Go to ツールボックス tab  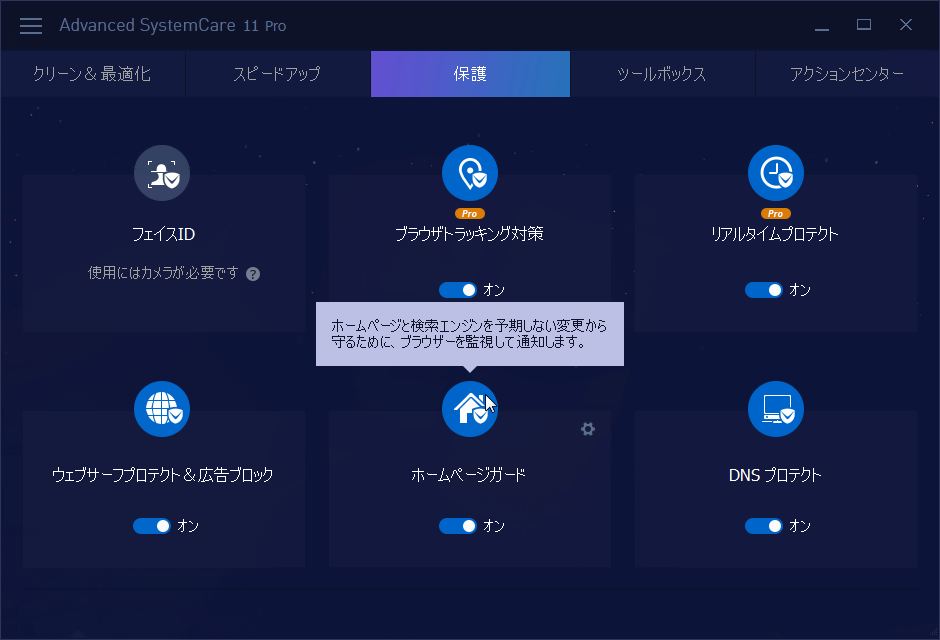(662, 74)
